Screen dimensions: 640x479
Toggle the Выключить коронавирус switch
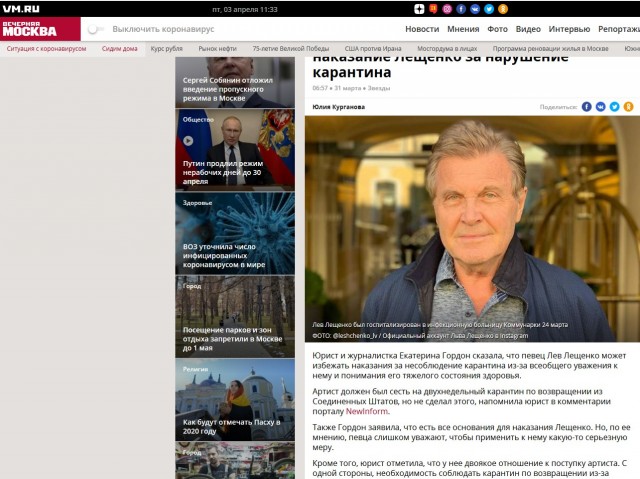(96, 29)
